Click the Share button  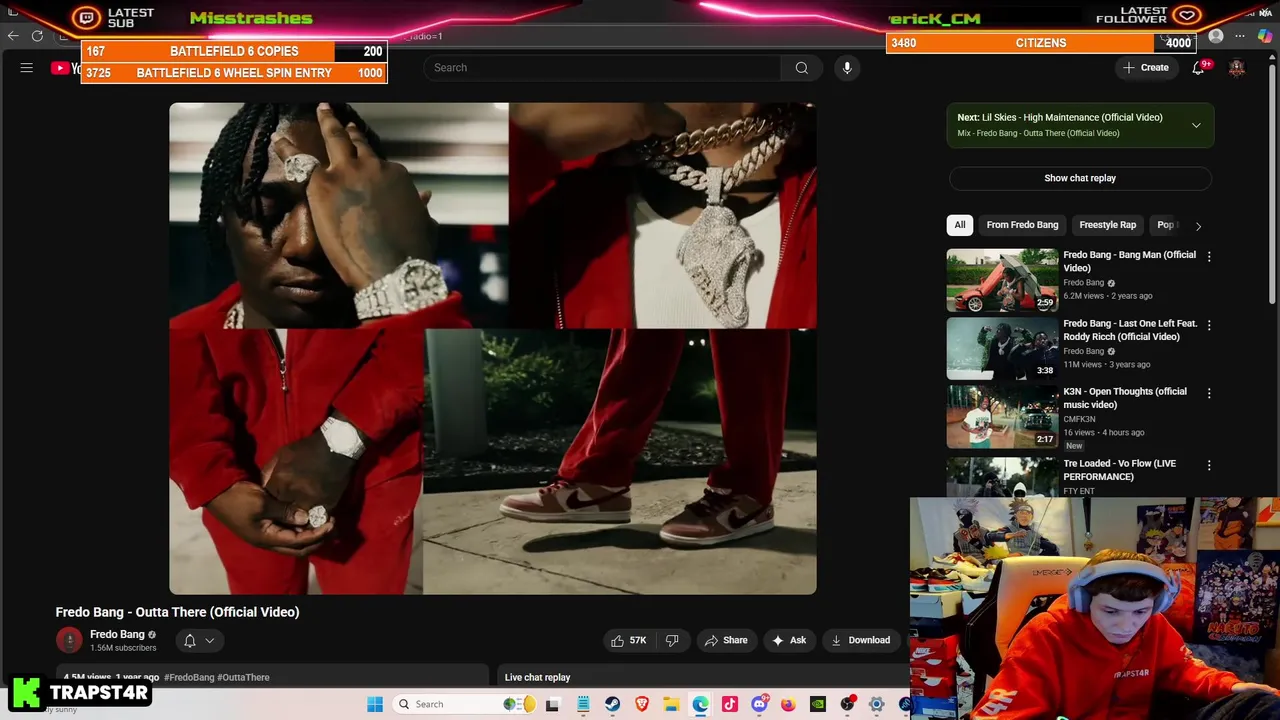tap(726, 640)
